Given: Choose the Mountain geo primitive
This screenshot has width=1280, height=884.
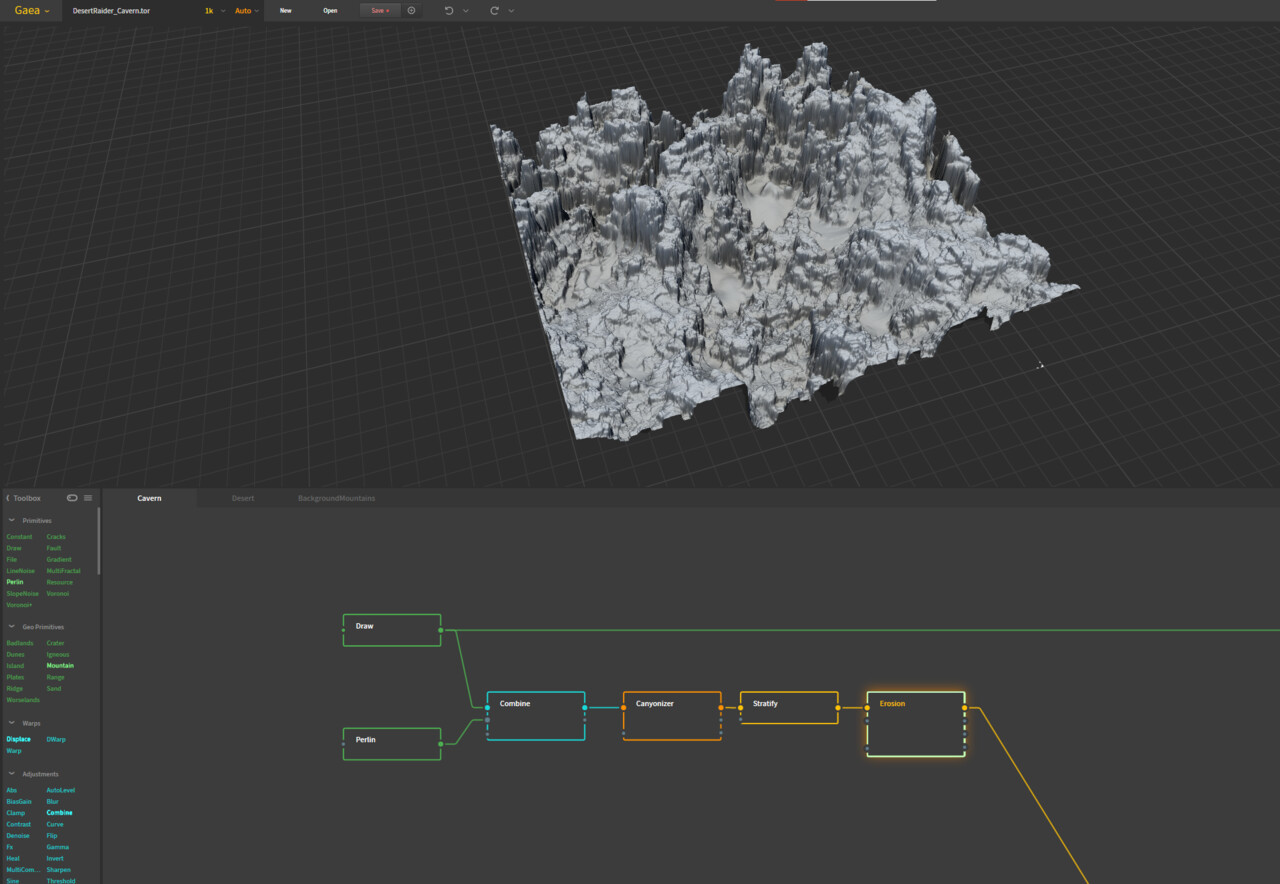Looking at the screenshot, I should (x=60, y=665).
